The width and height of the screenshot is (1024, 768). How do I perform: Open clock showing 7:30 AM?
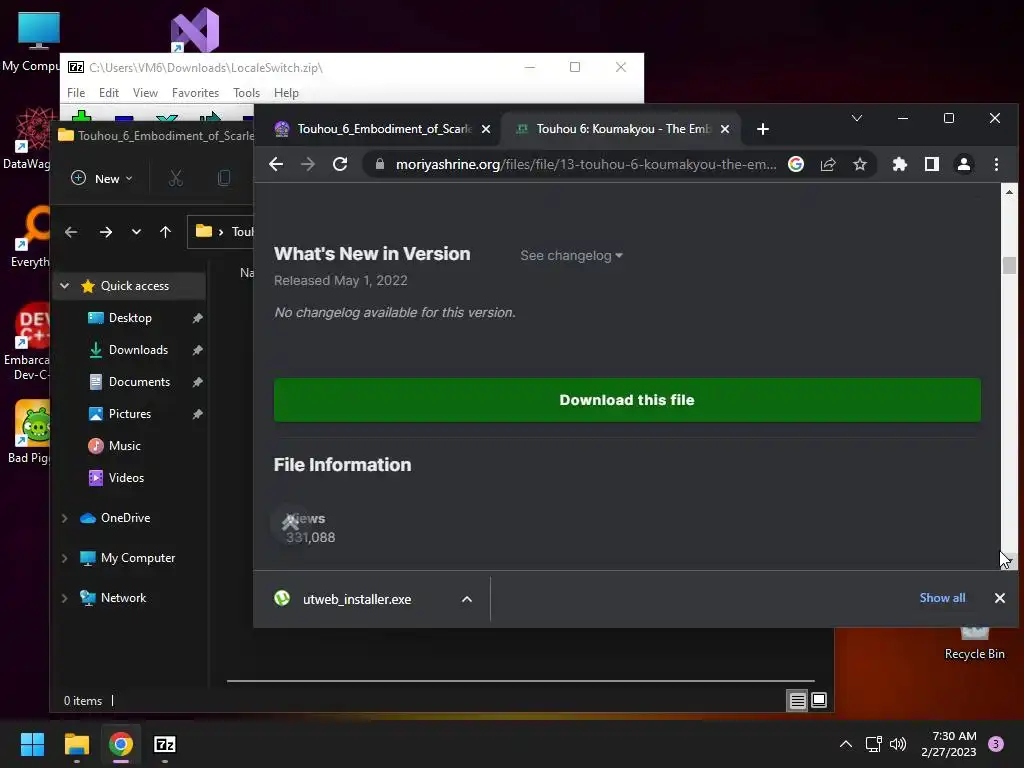coord(949,744)
